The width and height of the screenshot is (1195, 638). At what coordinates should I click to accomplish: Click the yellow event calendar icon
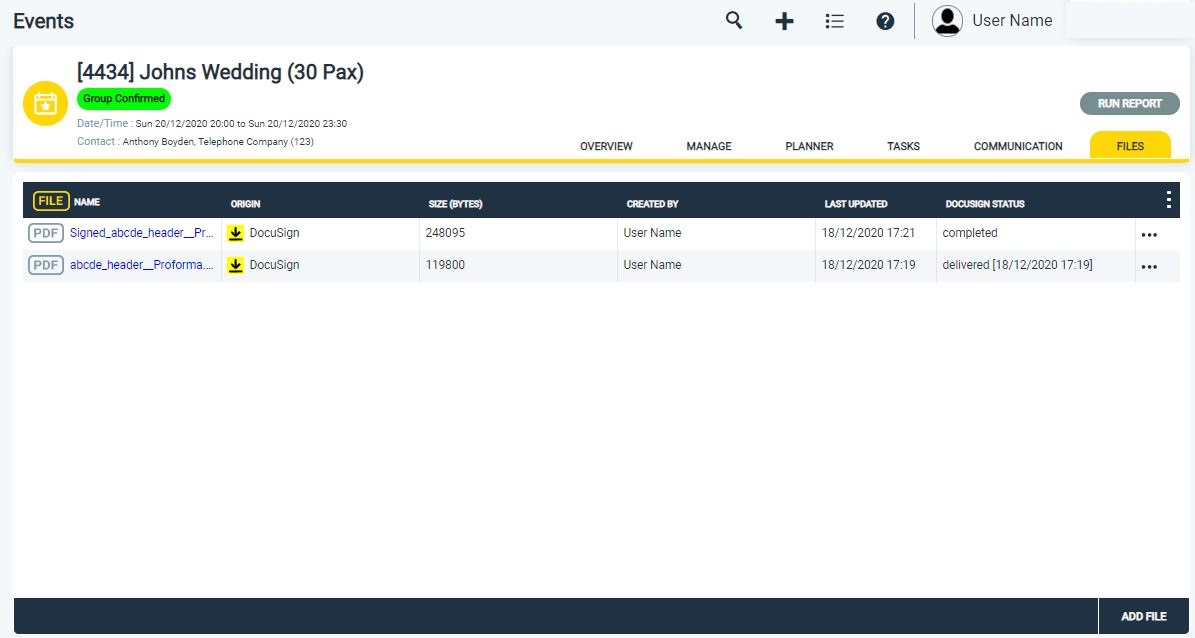tap(46, 103)
